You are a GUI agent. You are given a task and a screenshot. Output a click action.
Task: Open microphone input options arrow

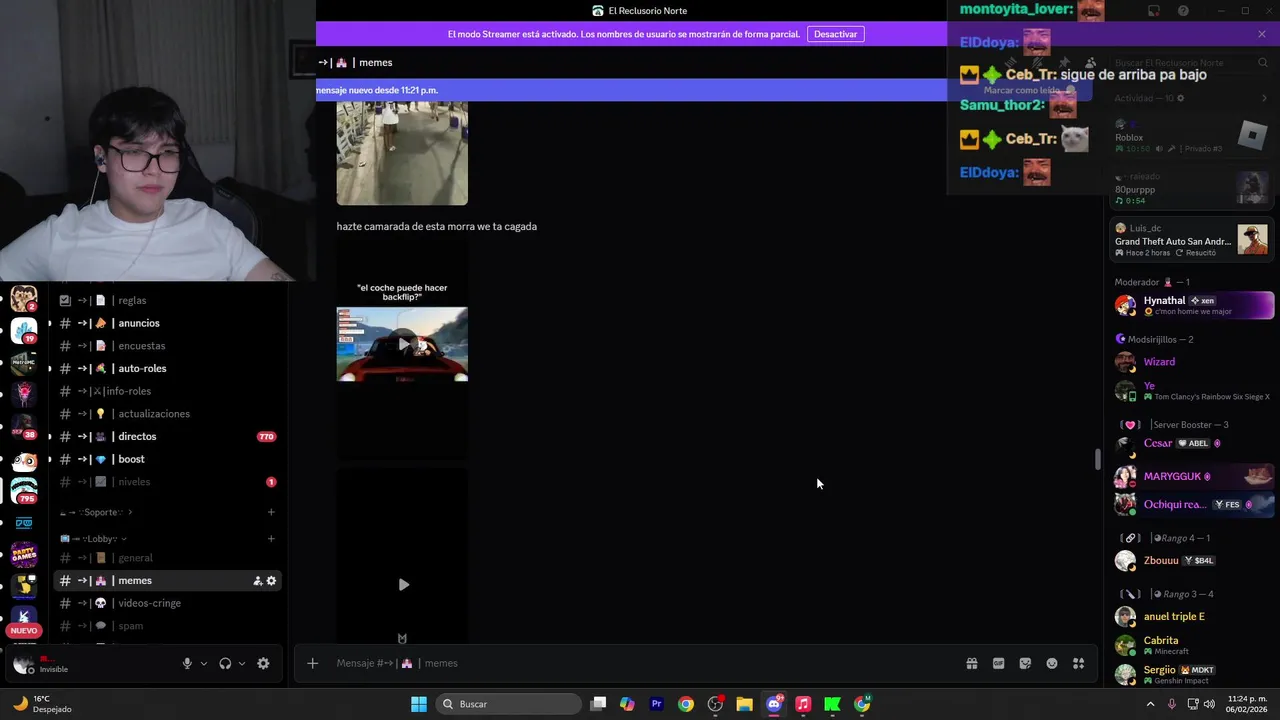pos(204,663)
